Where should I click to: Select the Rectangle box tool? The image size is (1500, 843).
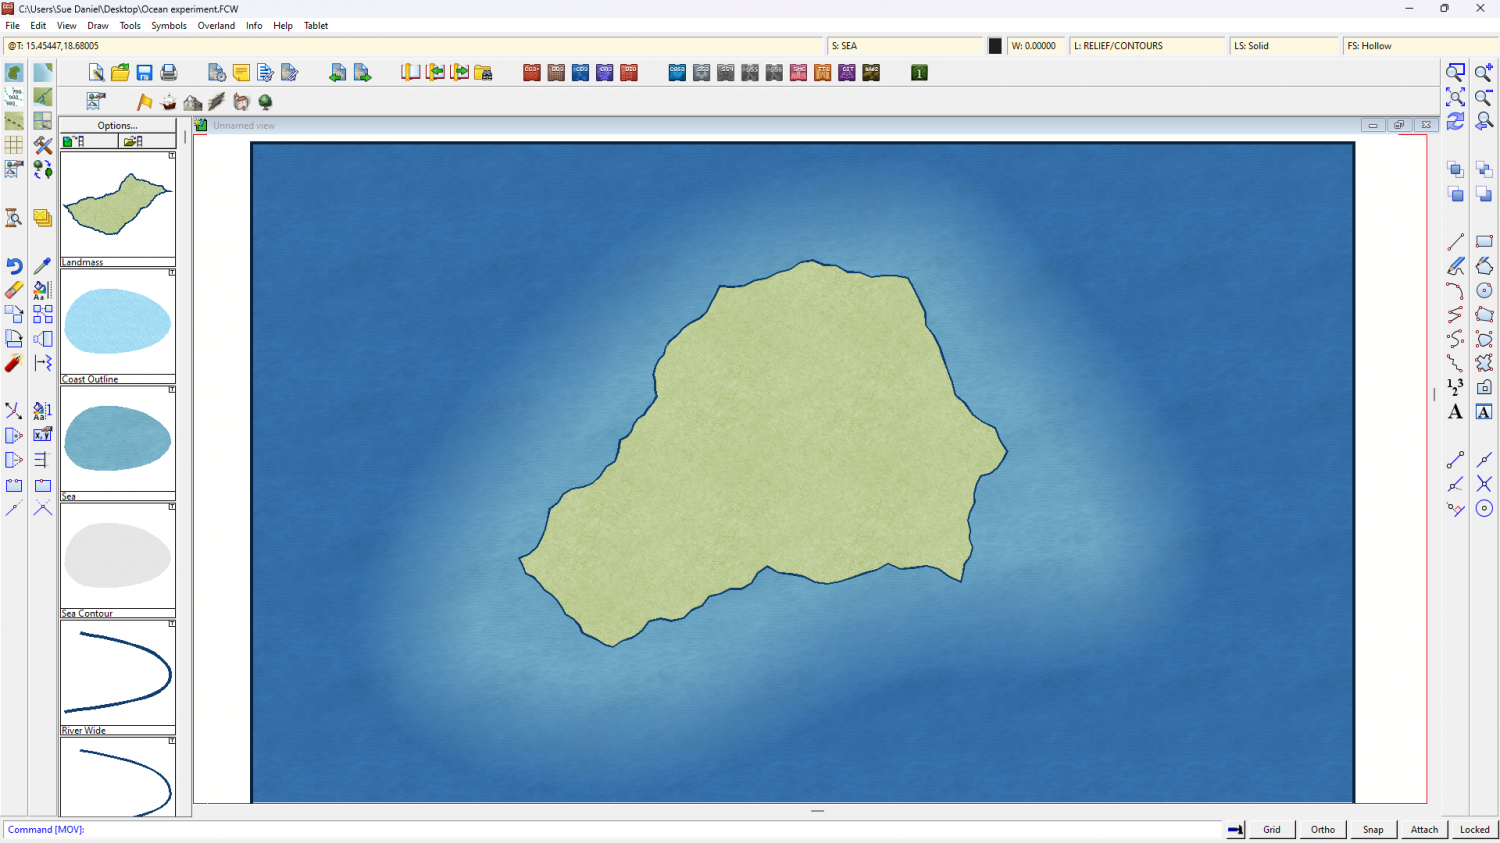(1484, 242)
